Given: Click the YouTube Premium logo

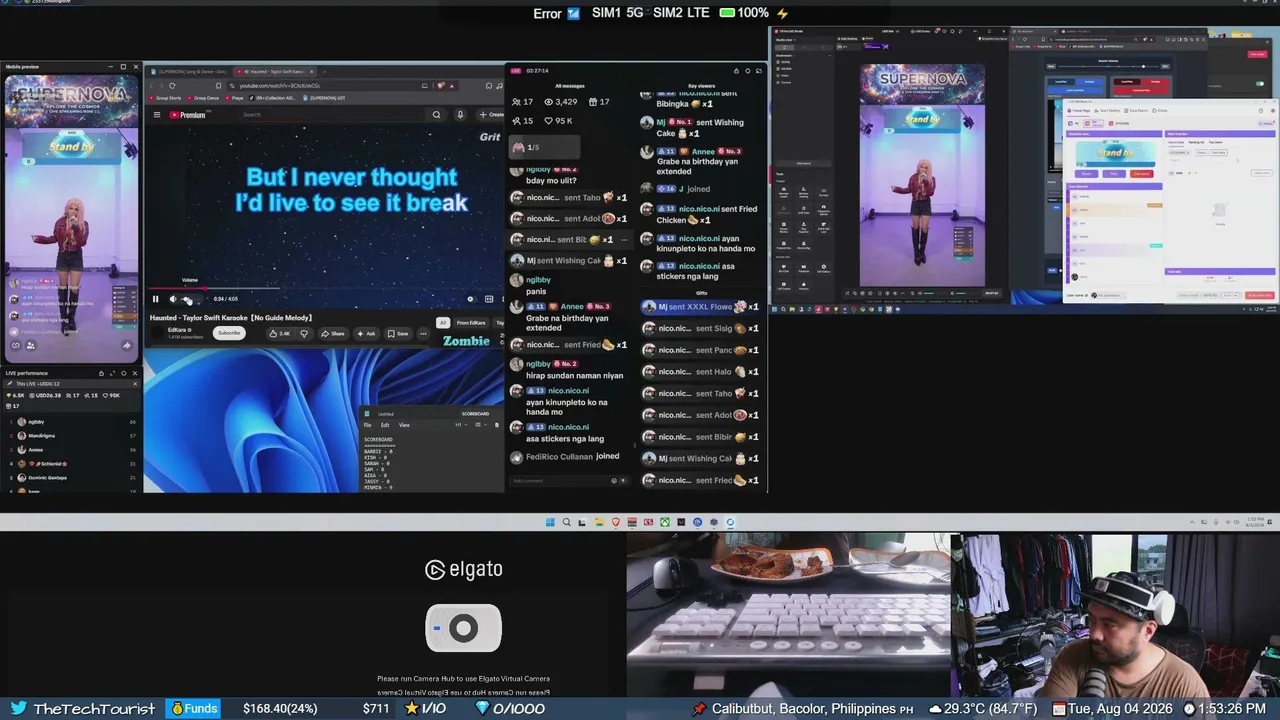Looking at the screenshot, I should click(x=188, y=115).
